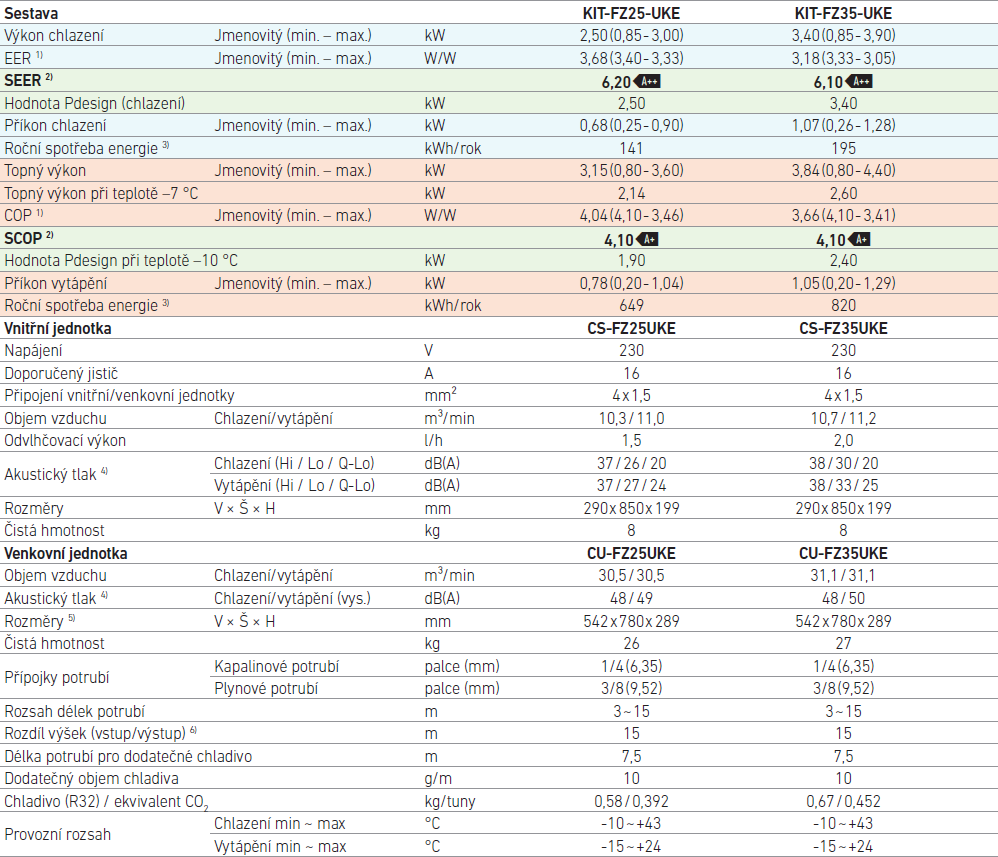Select the Rozsah délek potrubí row label
Screen dimensions: 998x857
pos(74,712)
